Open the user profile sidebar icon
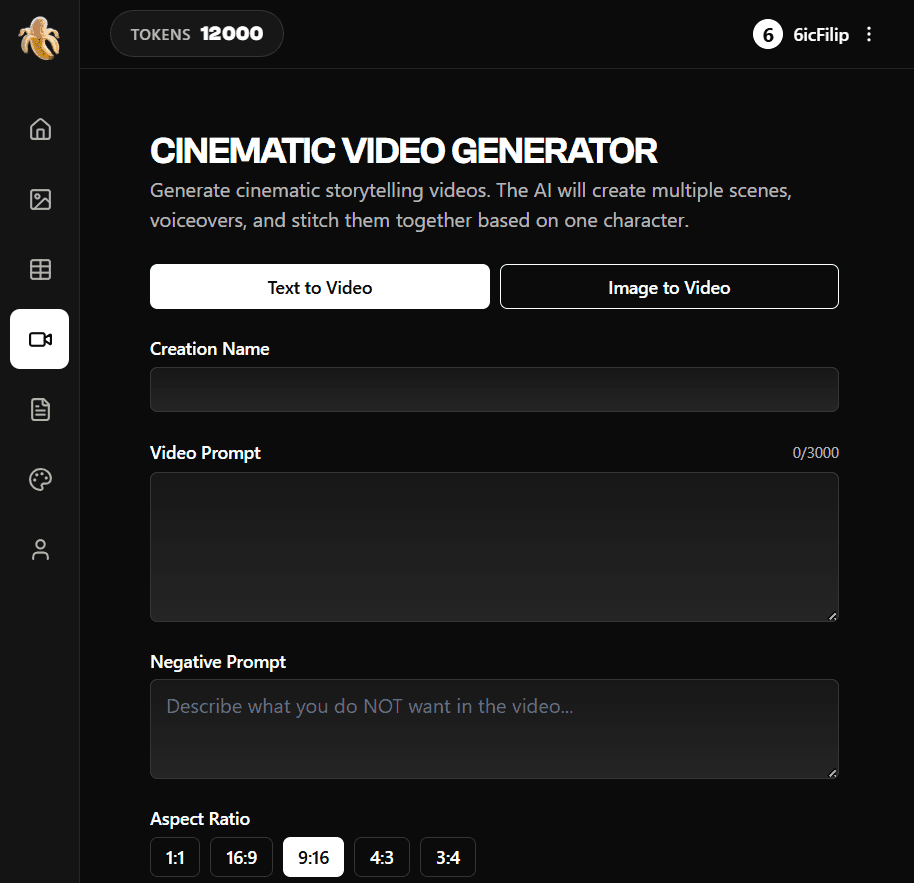The height and width of the screenshot is (883, 914). tap(40, 549)
